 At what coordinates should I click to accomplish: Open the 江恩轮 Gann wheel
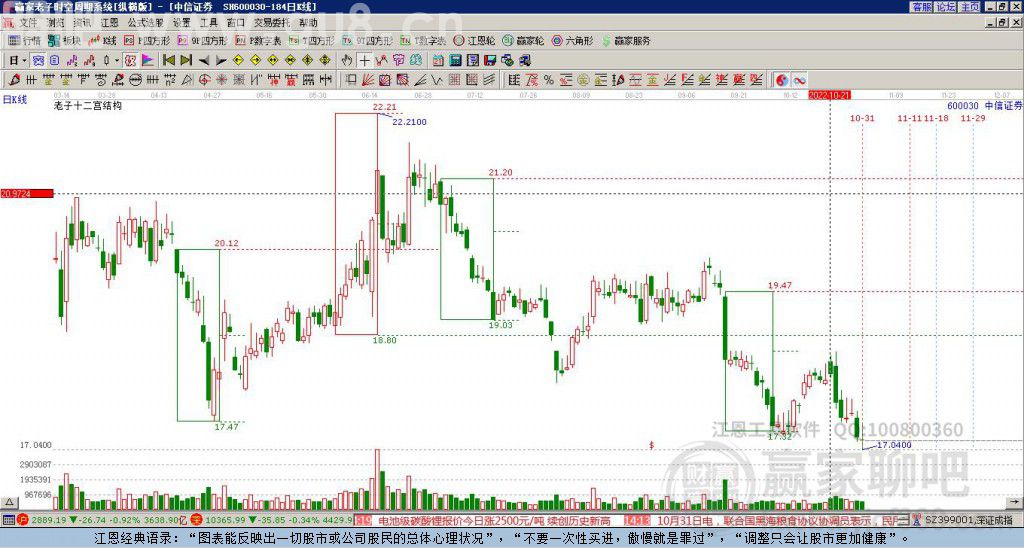tap(474, 40)
